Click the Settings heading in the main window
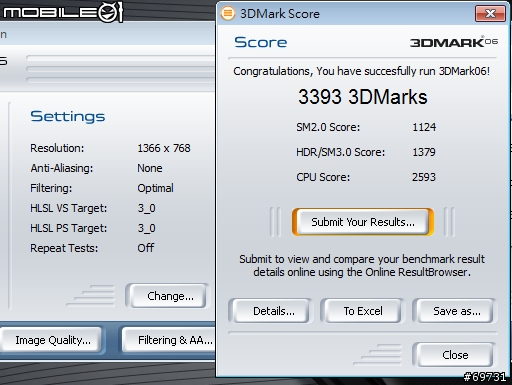The image size is (512, 385). pyautogui.click(x=68, y=117)
